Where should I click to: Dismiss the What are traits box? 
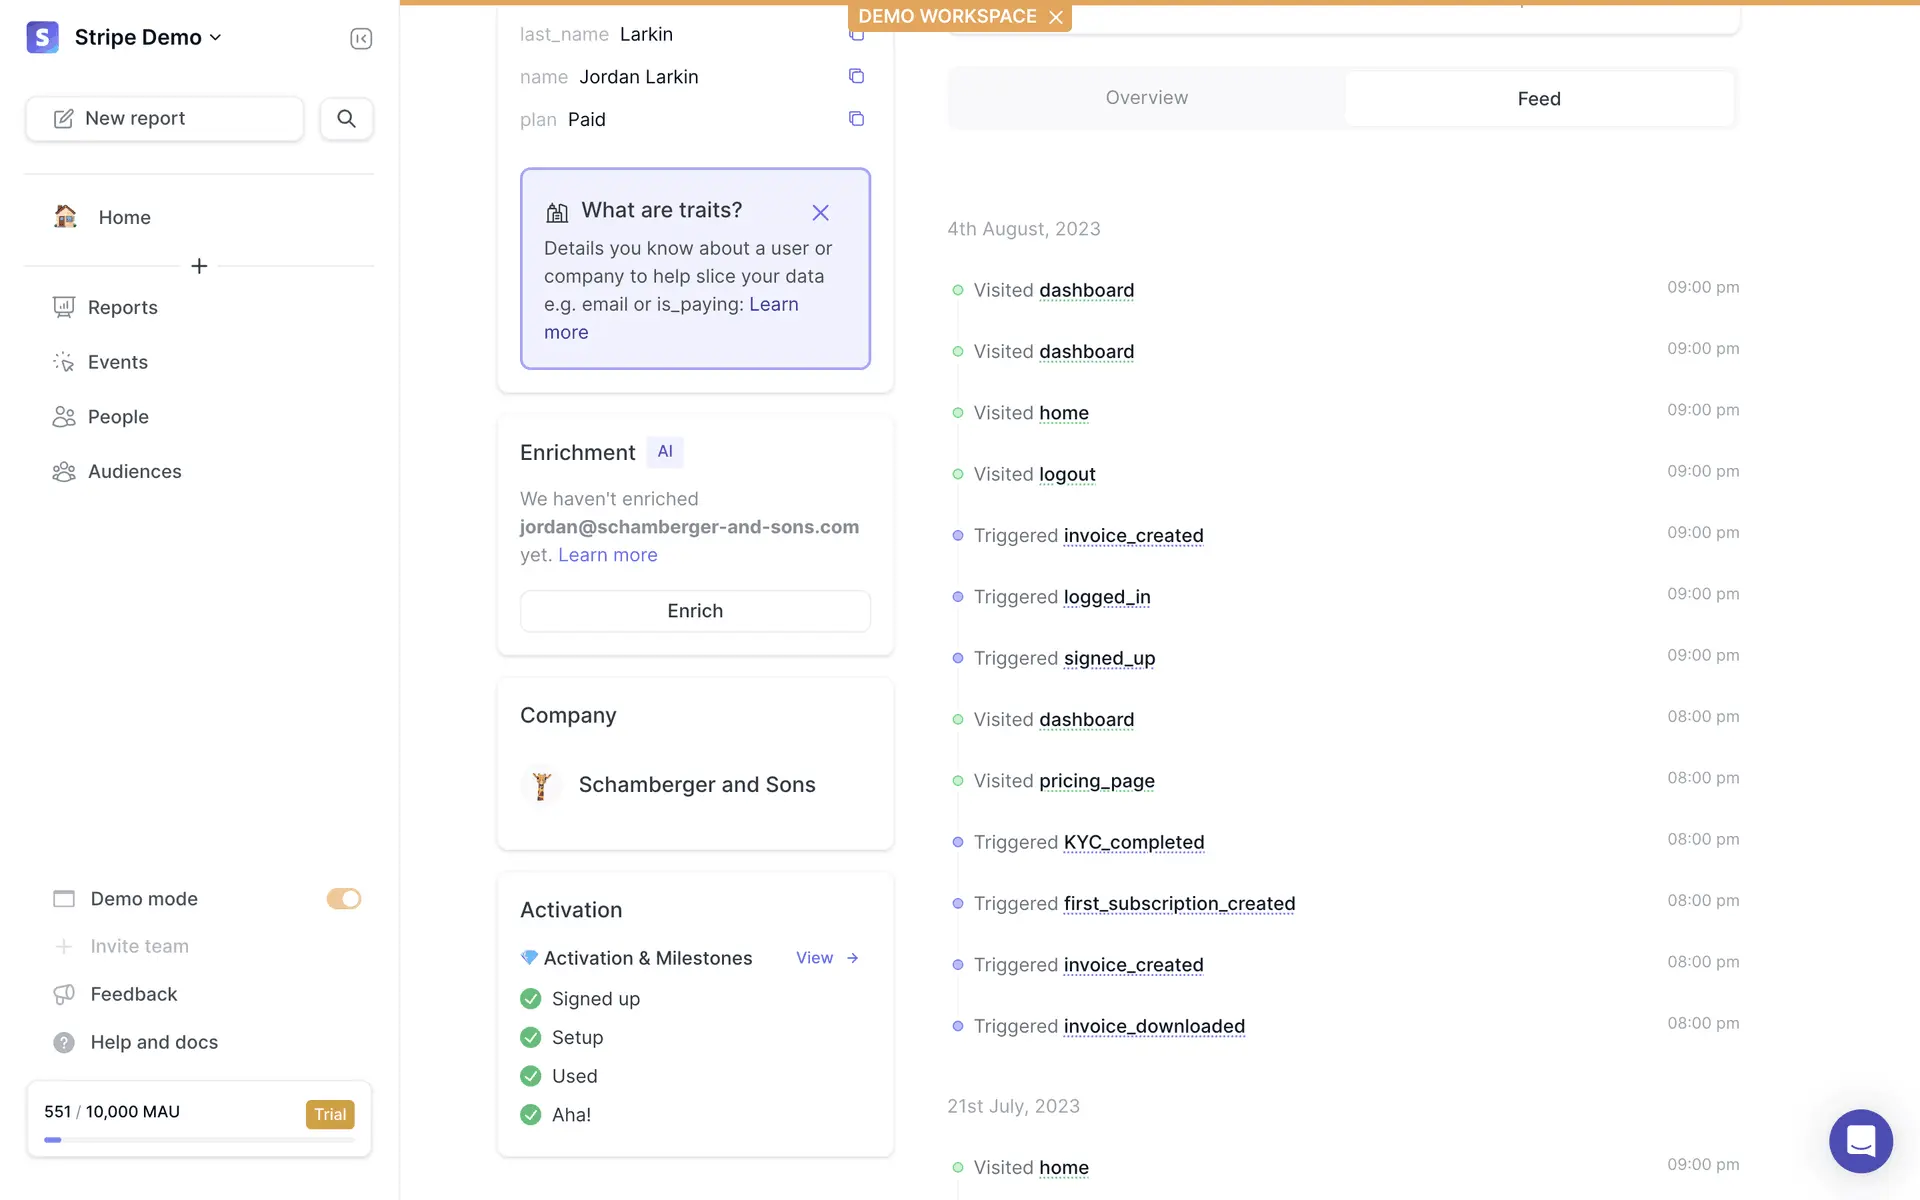pos(820,212)
